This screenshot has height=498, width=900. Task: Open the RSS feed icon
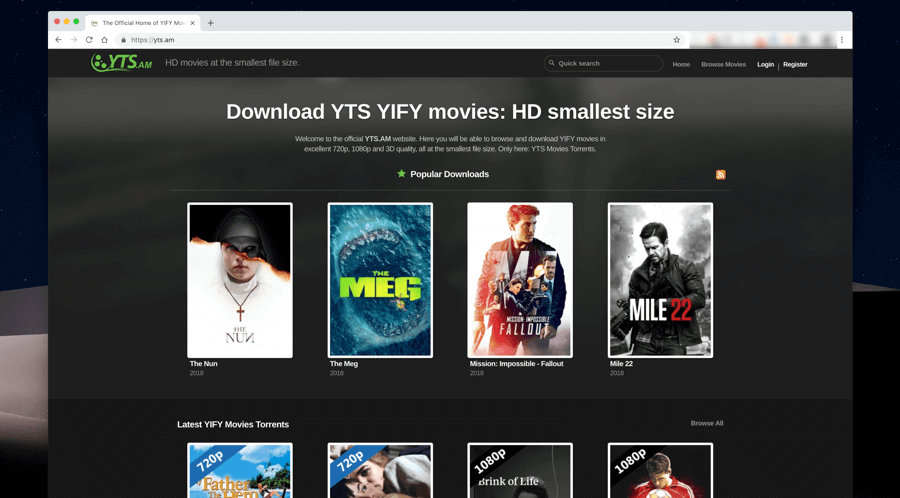(x=720, y=174)
